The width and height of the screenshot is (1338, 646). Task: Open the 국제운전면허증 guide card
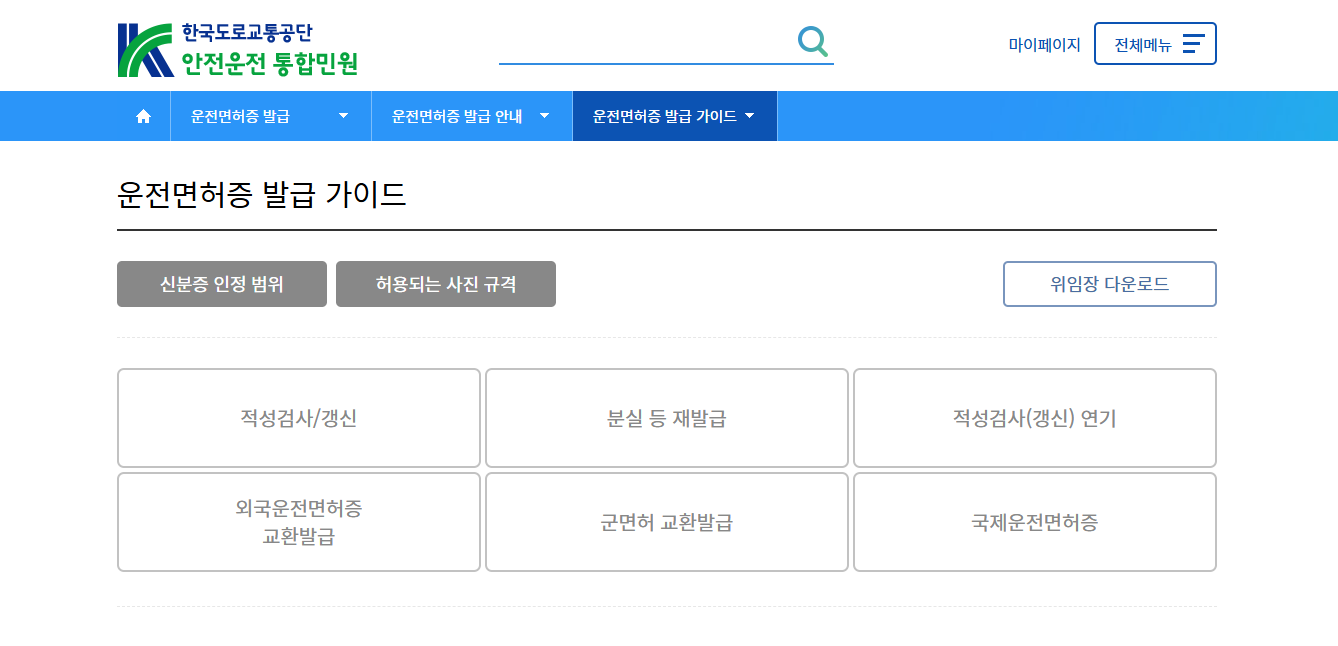click(x=1034, y=522)
